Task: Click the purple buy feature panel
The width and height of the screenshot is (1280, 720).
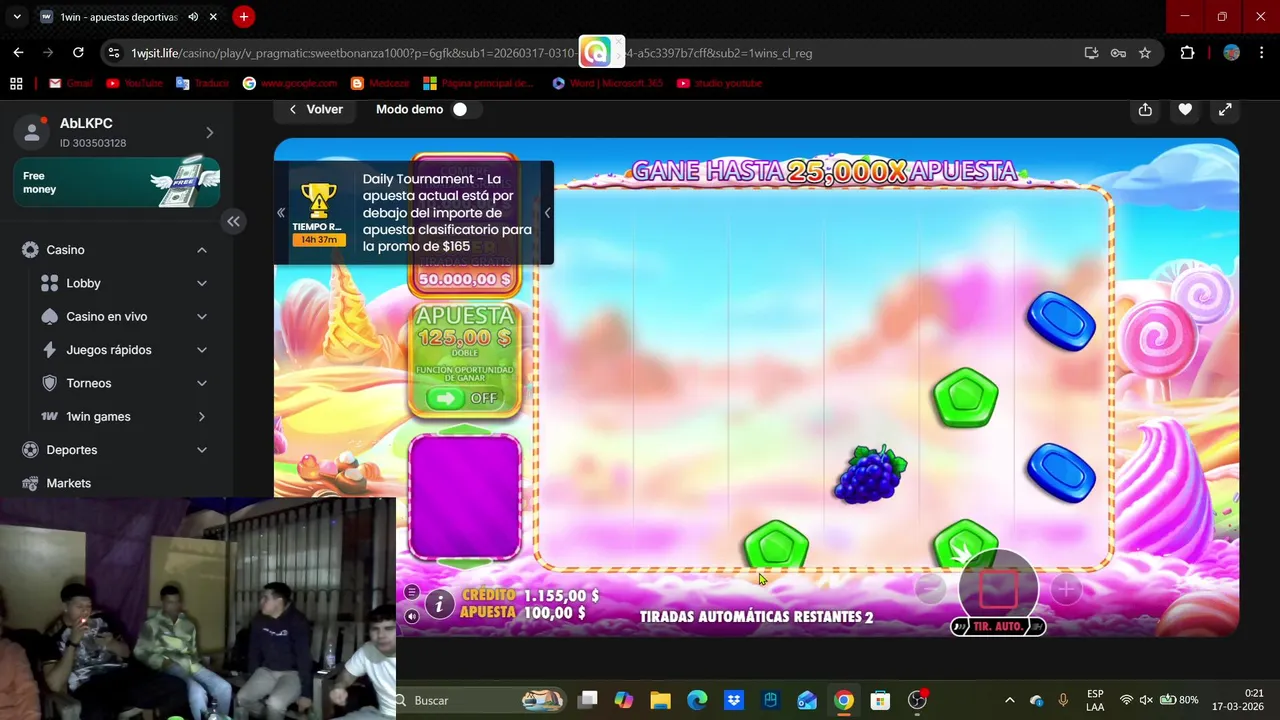Action: pos(464,497)
